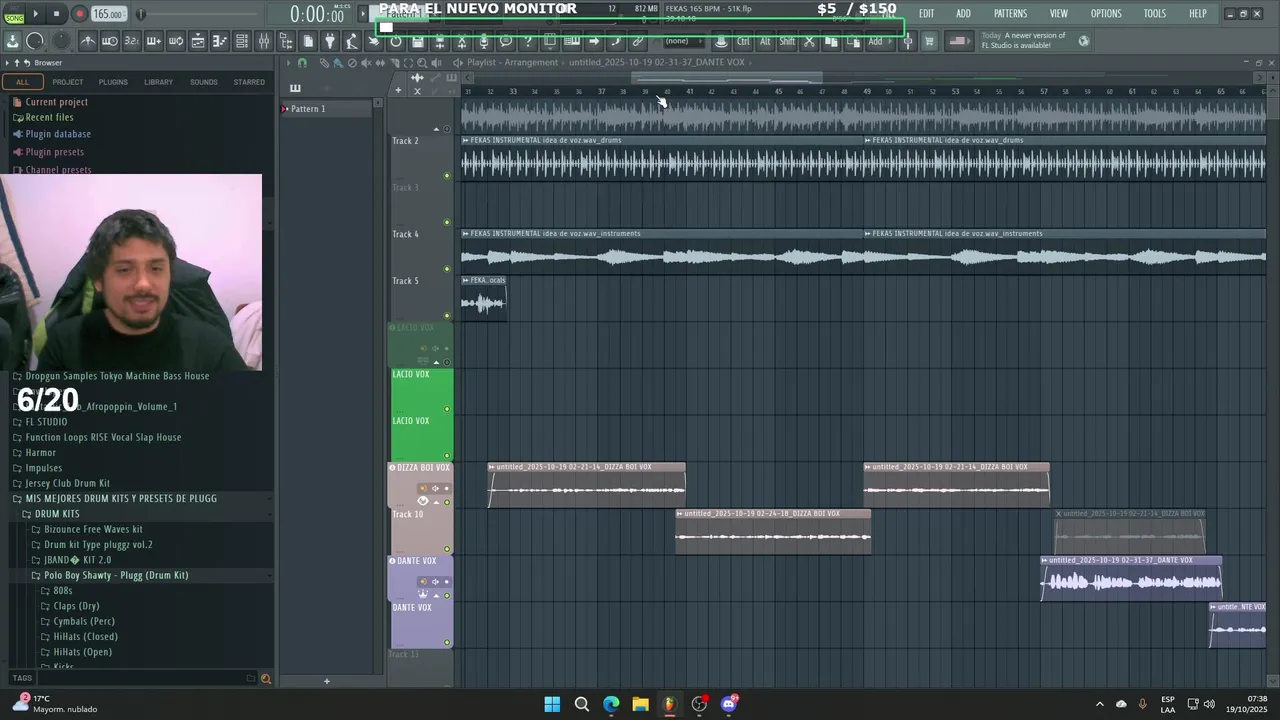This screenshot has height=720, width=1280.
Task: Toggle PAT/SONG mode switch
Action: [13, 14]
